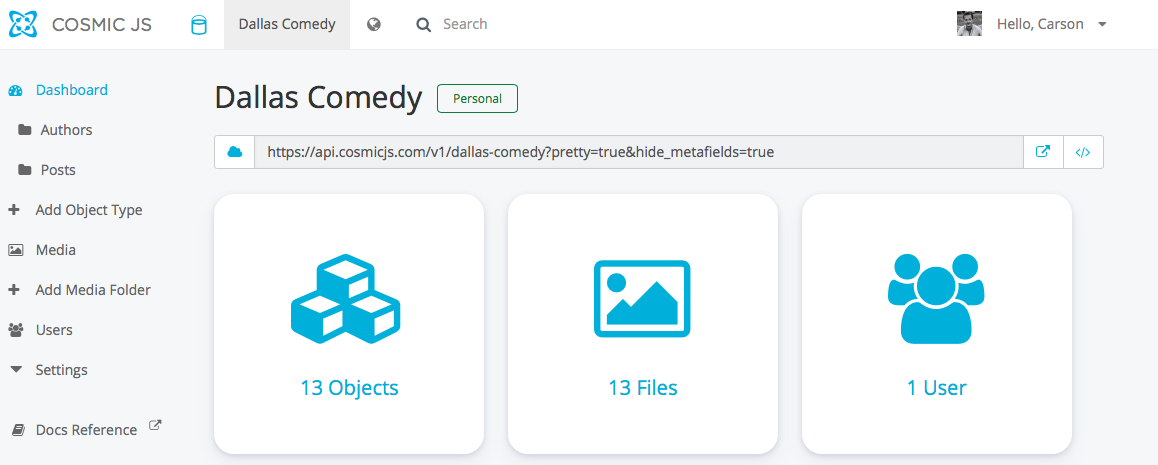Open the Docs Reference link
1158x465 pixels.
pyautogui.click(x=86, y=430)
